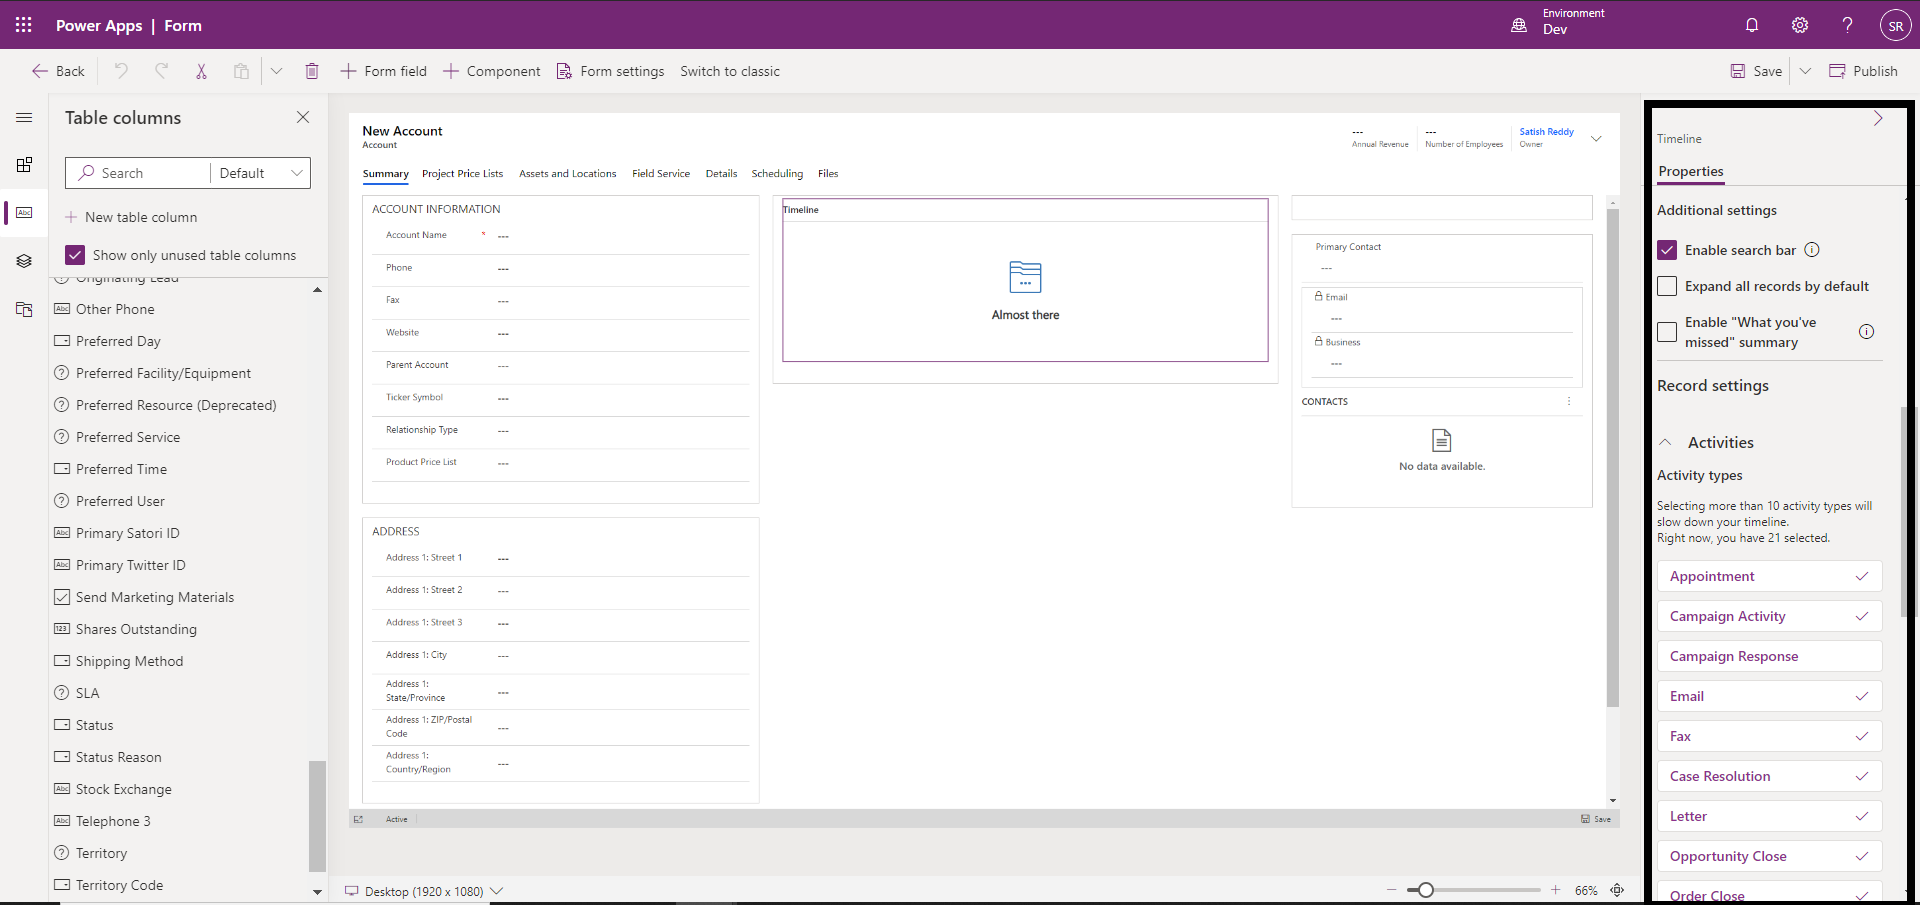Click the notifications bell icon
The image size is (1920, 905).
(1751, 25)
